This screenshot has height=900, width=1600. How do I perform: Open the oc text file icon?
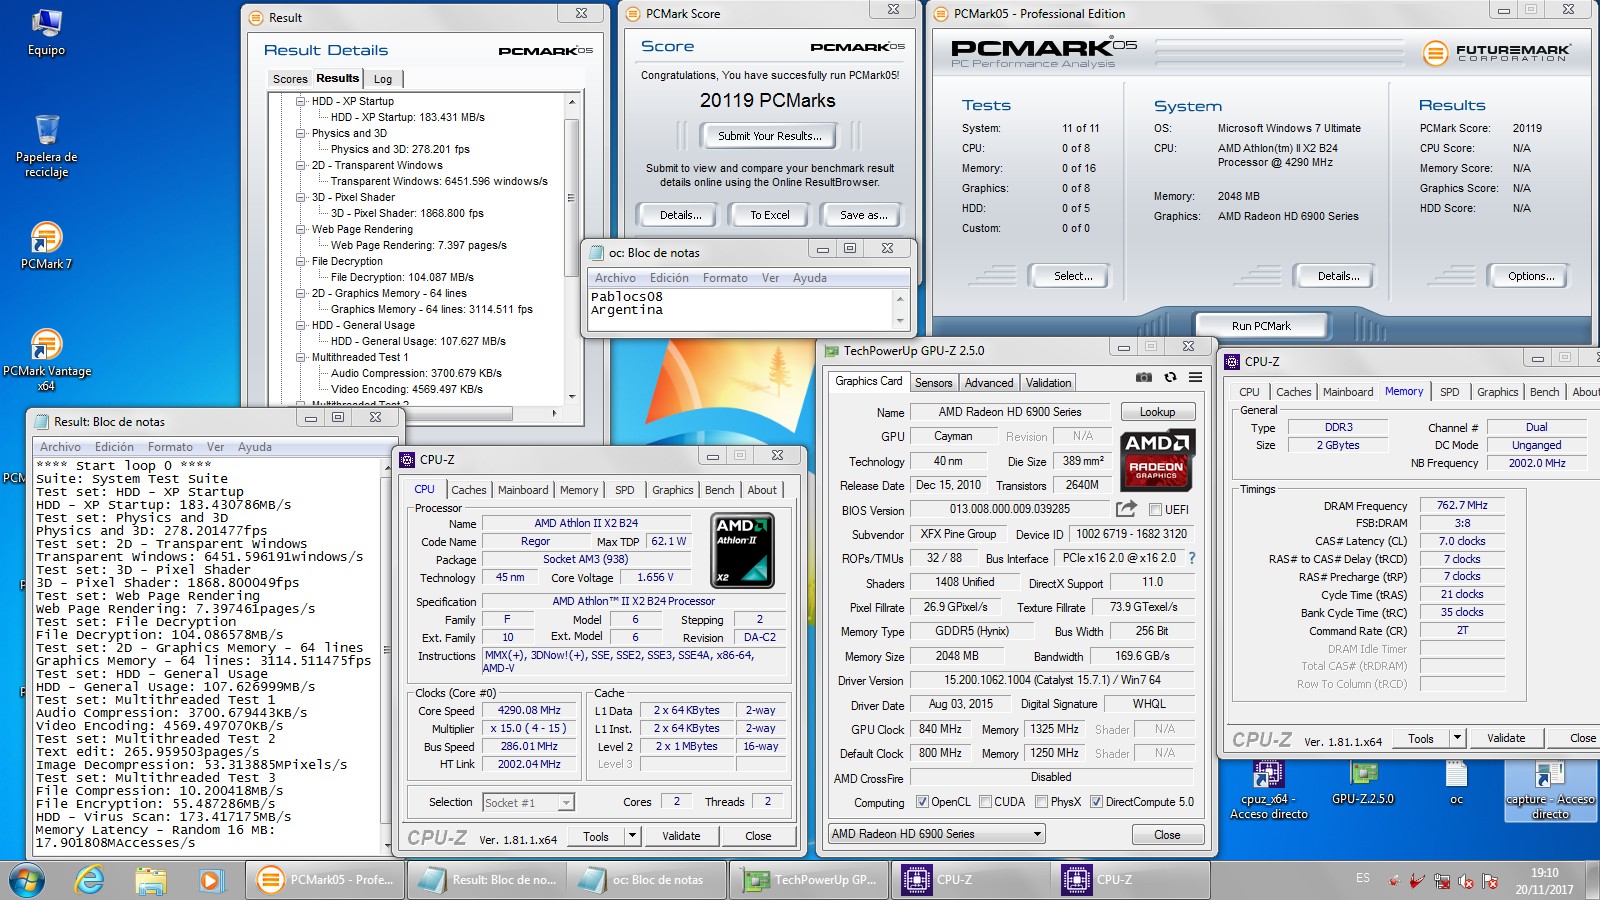1456,783
